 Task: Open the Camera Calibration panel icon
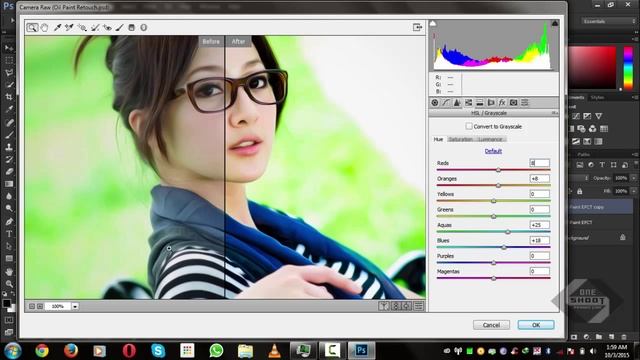click(513, 102)
